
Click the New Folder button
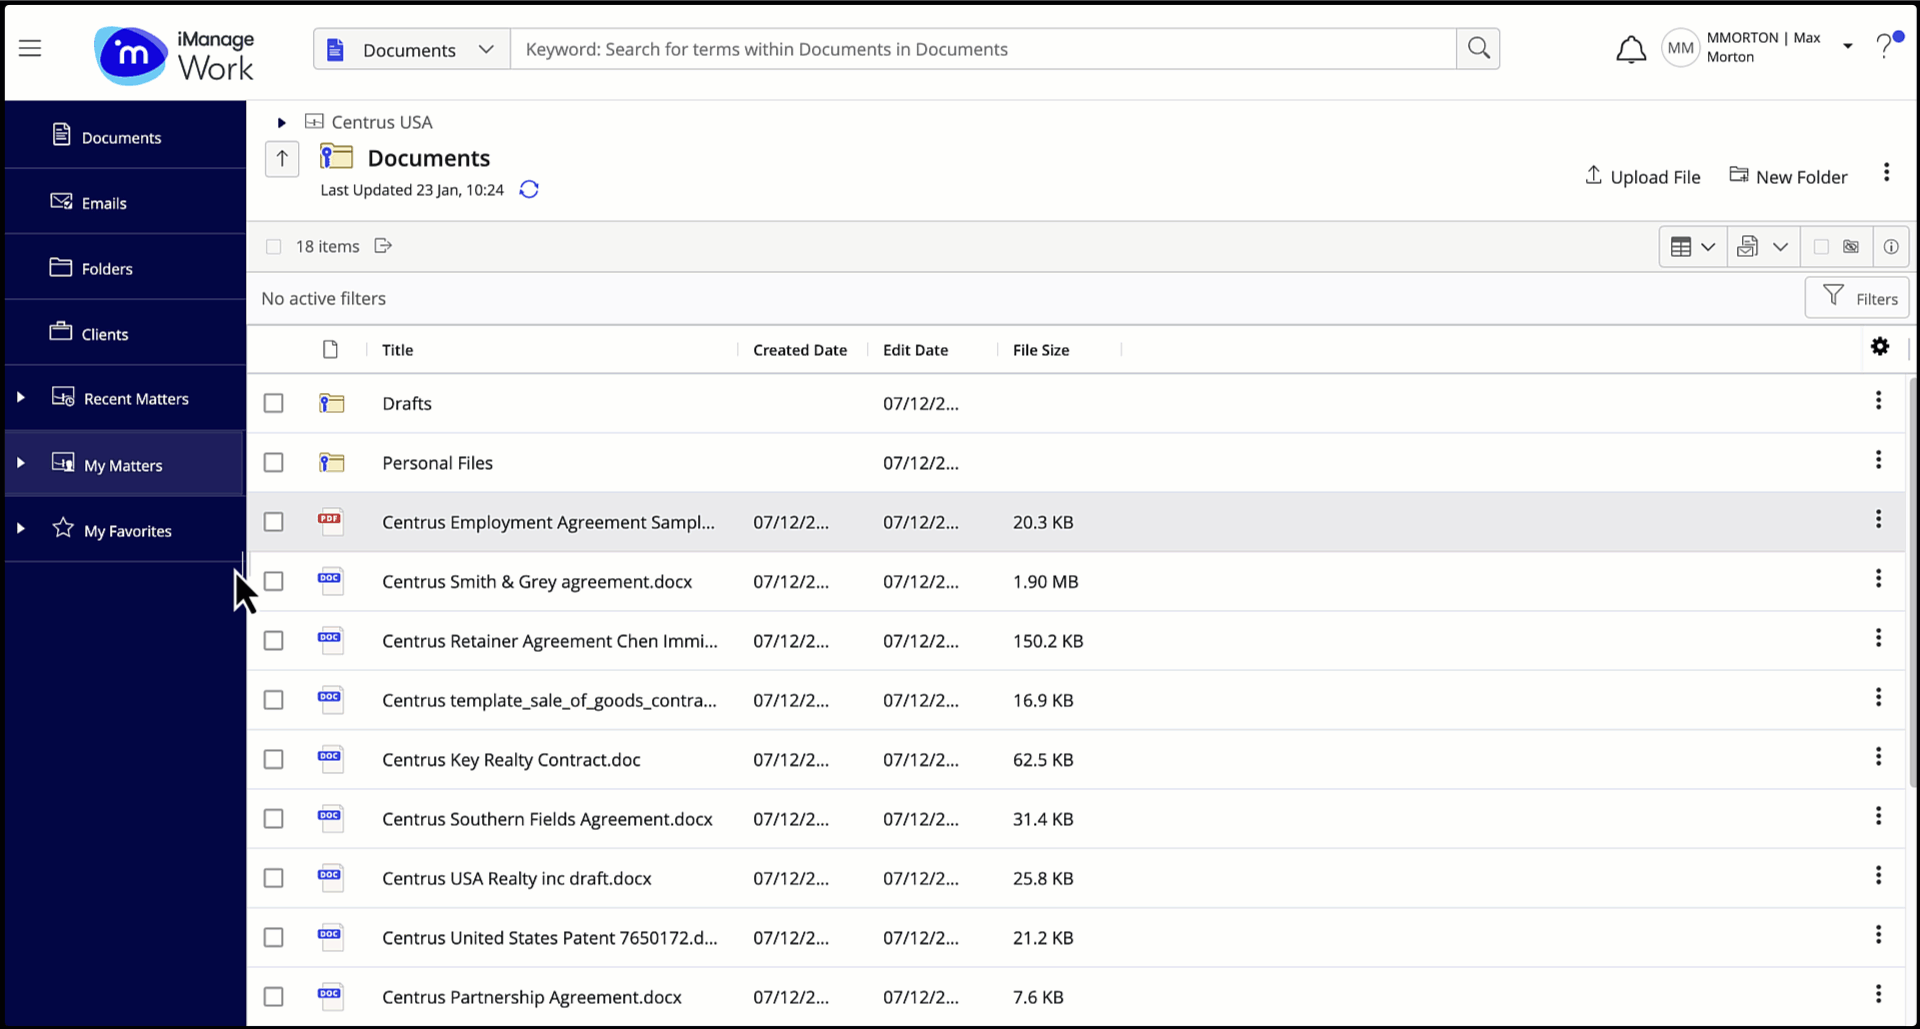(1789, 176)
